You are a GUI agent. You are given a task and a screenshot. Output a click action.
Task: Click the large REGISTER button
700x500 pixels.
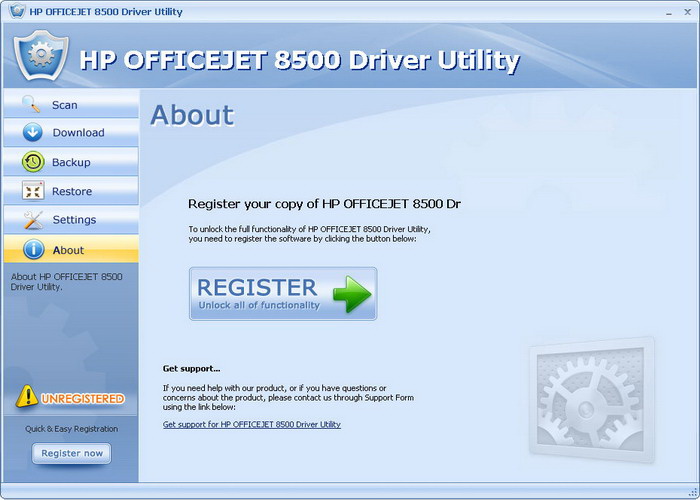[x=283, y=294]
